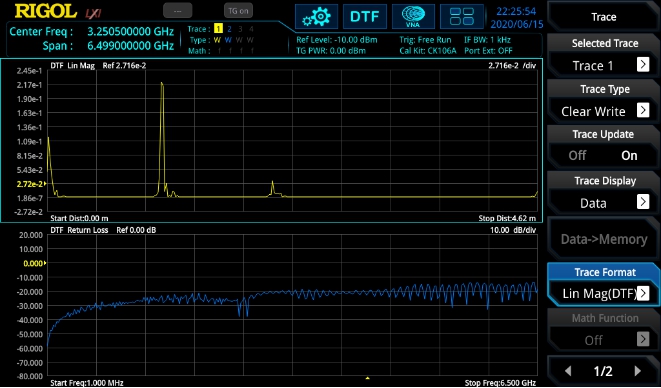Go to next menu page arrow
The width and height of the screenshot is (661, 388).
click(637, 371)
